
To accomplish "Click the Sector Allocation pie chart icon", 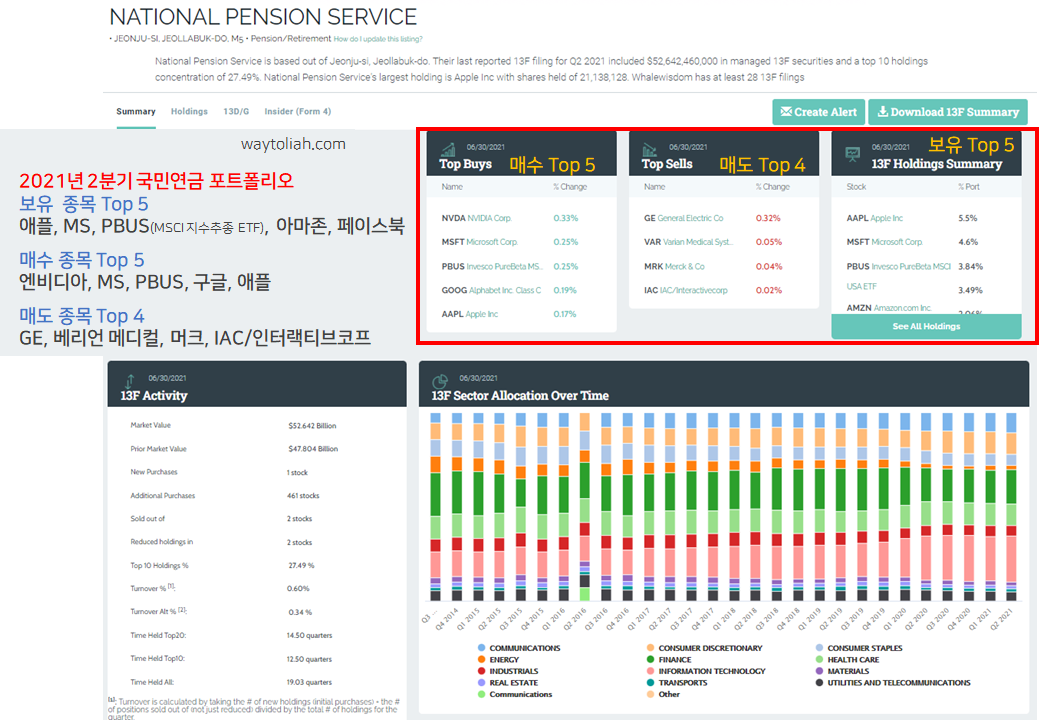I will point(440,382).
